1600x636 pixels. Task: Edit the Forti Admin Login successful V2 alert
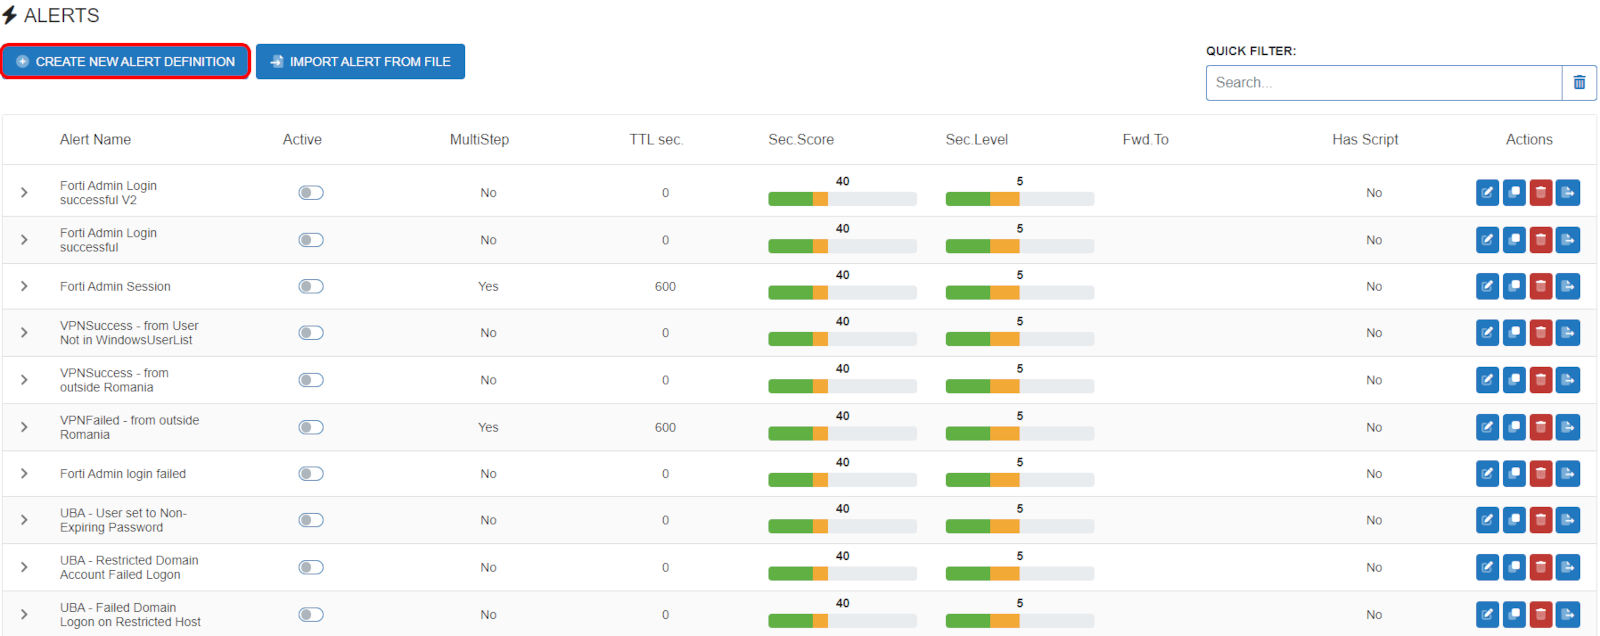(x=1488, y=192)
